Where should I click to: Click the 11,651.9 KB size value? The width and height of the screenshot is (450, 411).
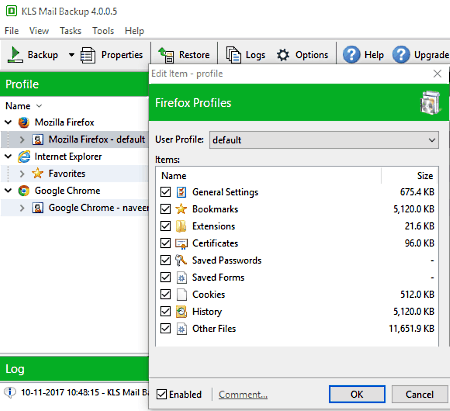[411, 329]
